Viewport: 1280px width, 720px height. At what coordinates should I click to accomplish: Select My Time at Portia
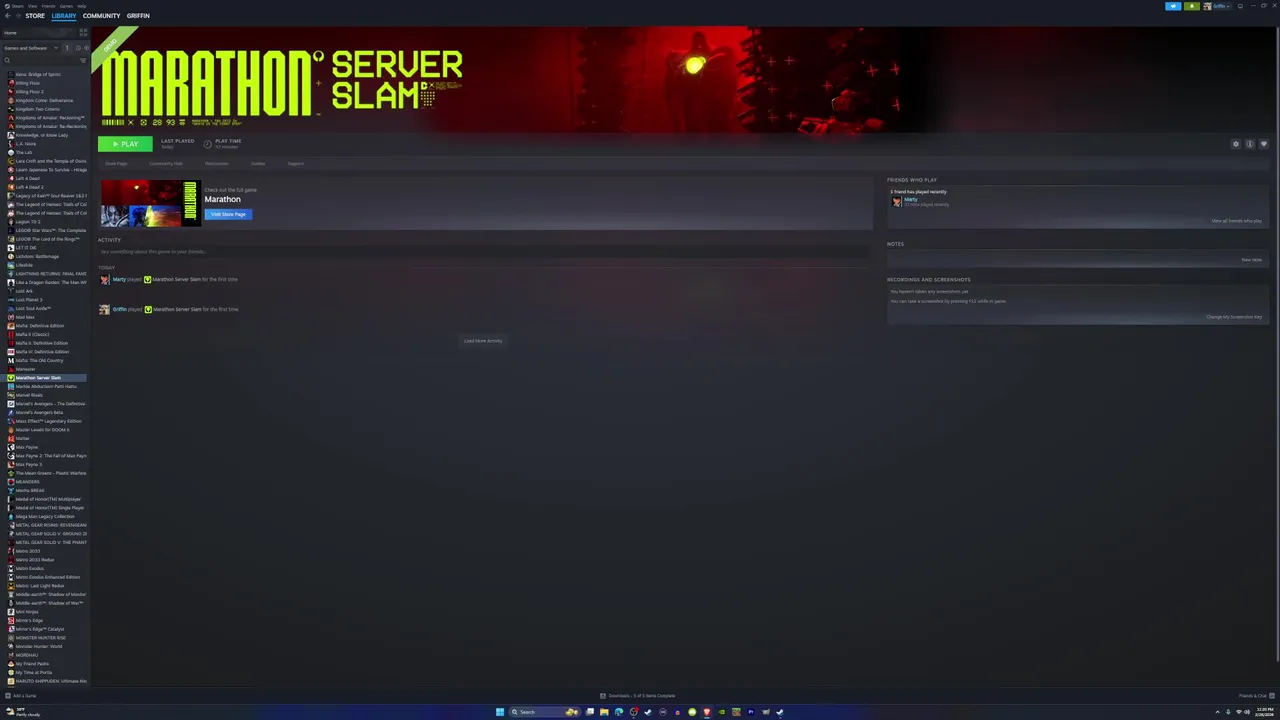pos(34,672)
